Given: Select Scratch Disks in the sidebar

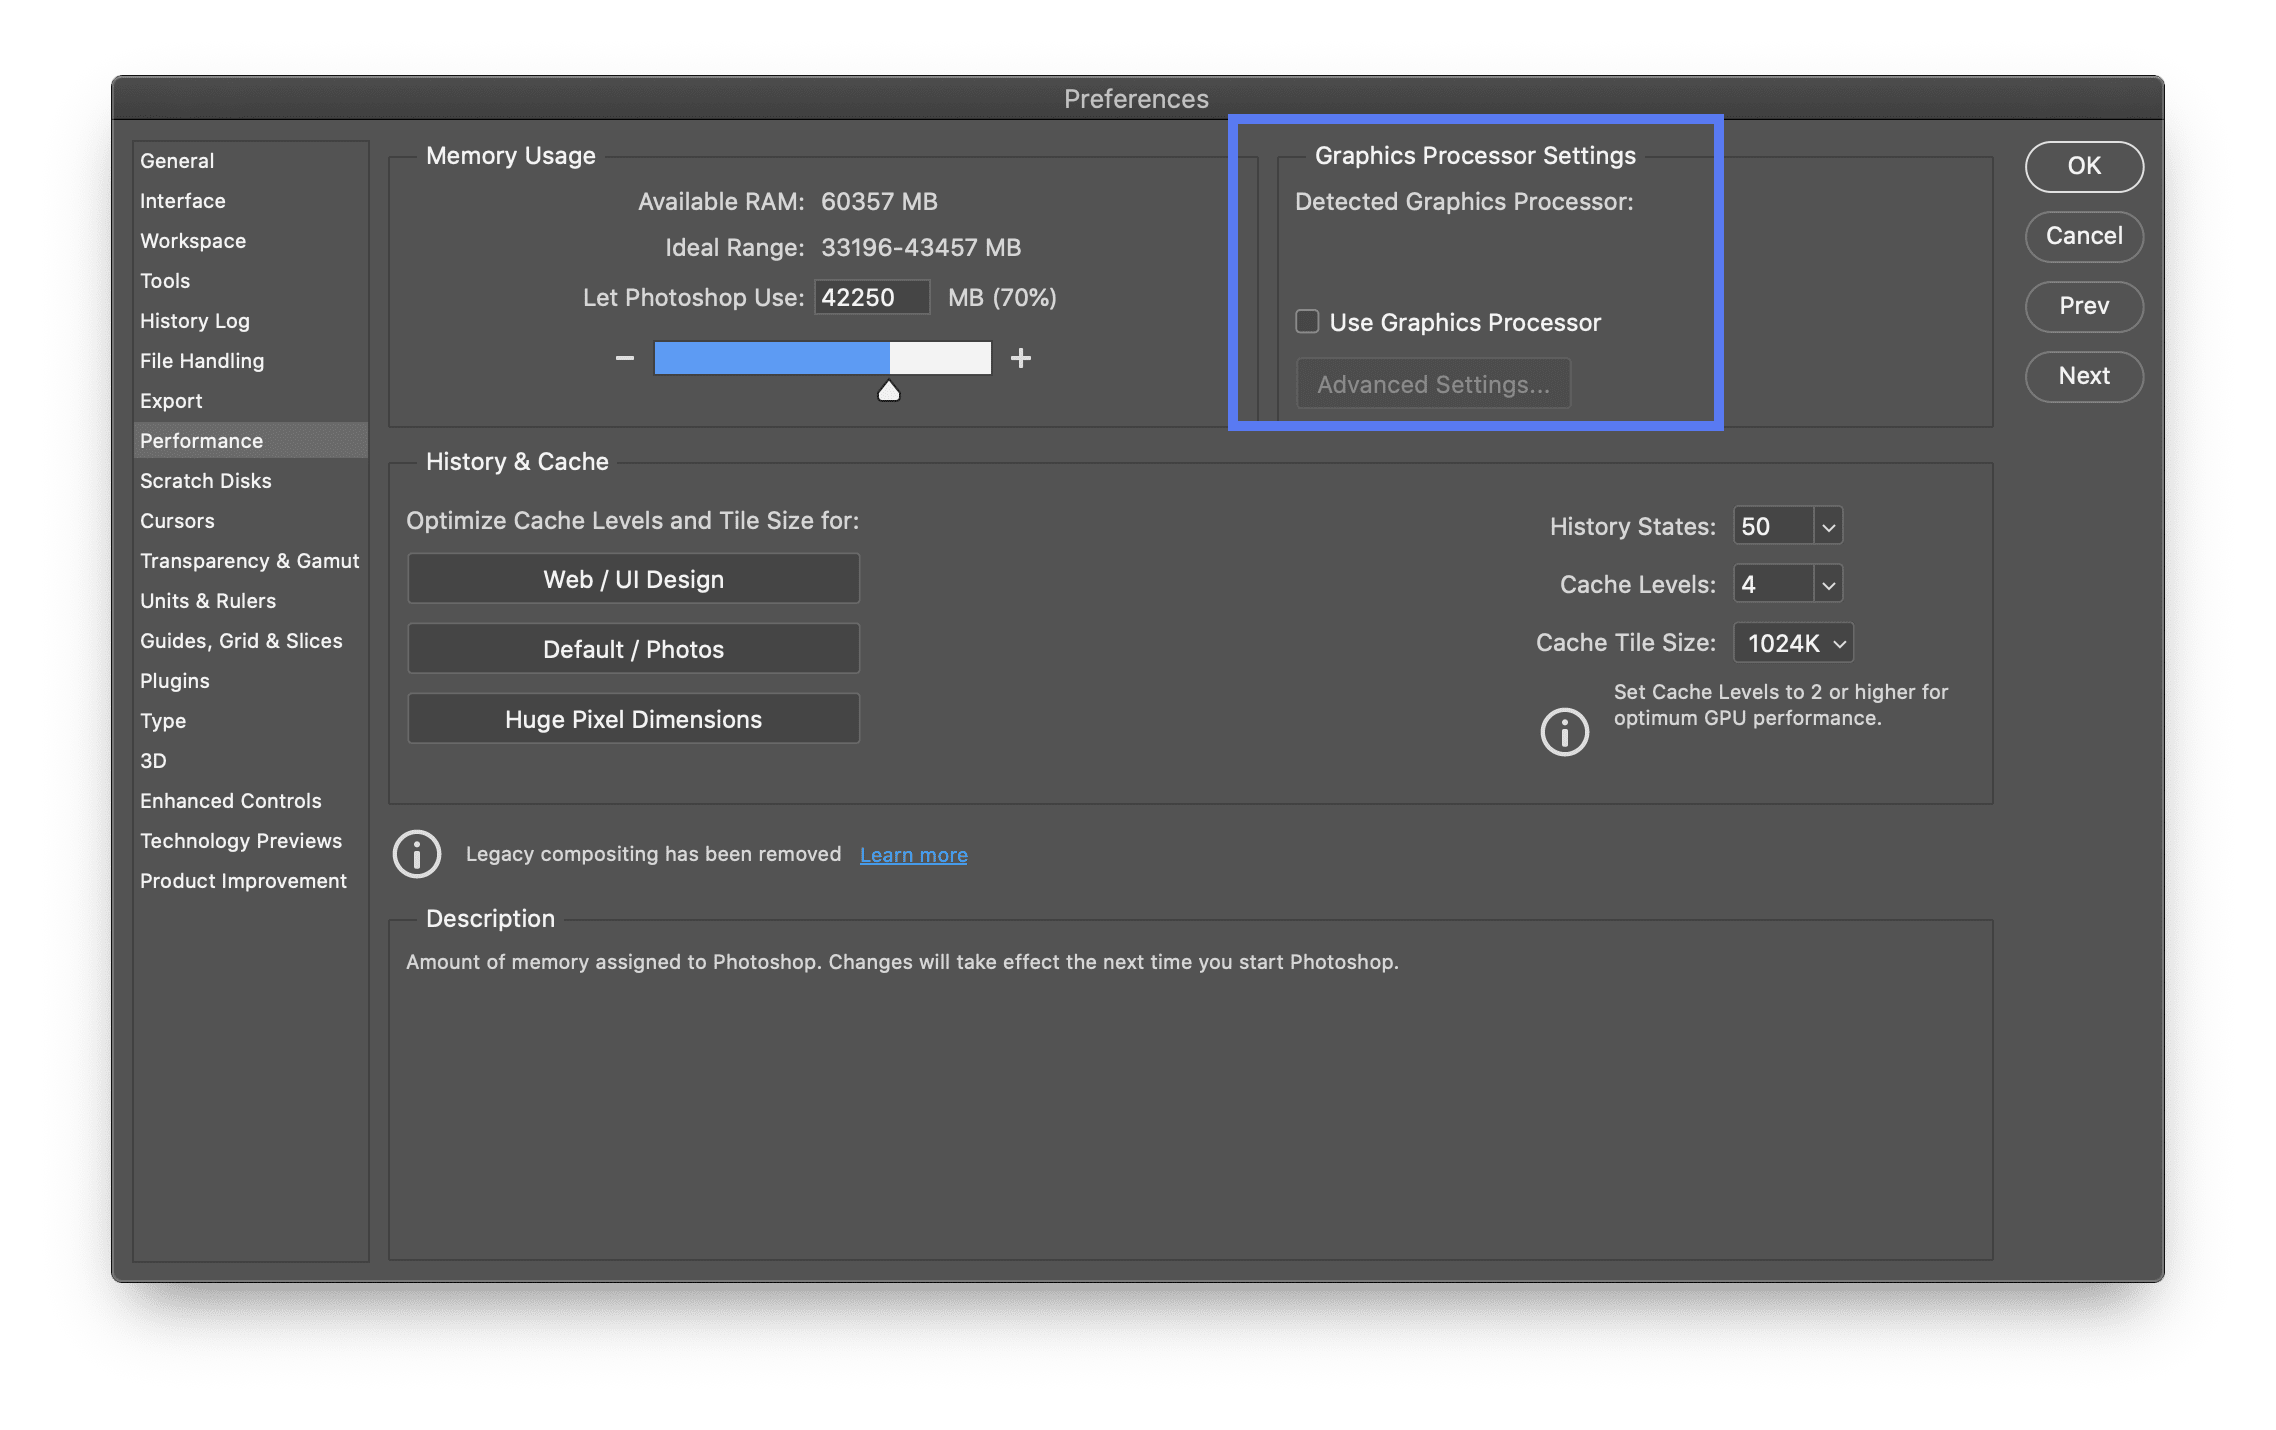Looking at the screenshot, I should click(206, 481).
